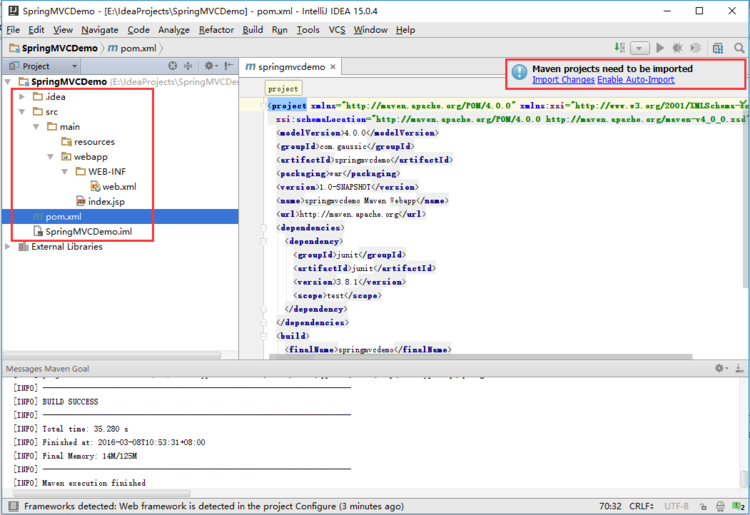Close the springmvcdemo editor tab

[x=333, y=67]
